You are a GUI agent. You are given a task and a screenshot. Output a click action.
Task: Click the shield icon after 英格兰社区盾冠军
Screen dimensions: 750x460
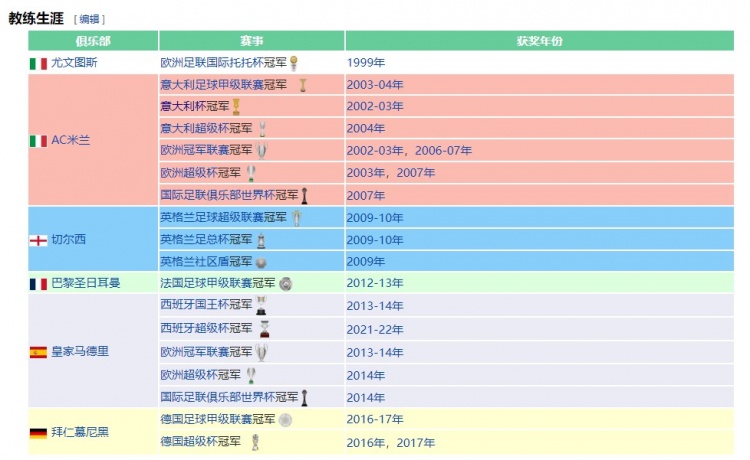point(261,263)
